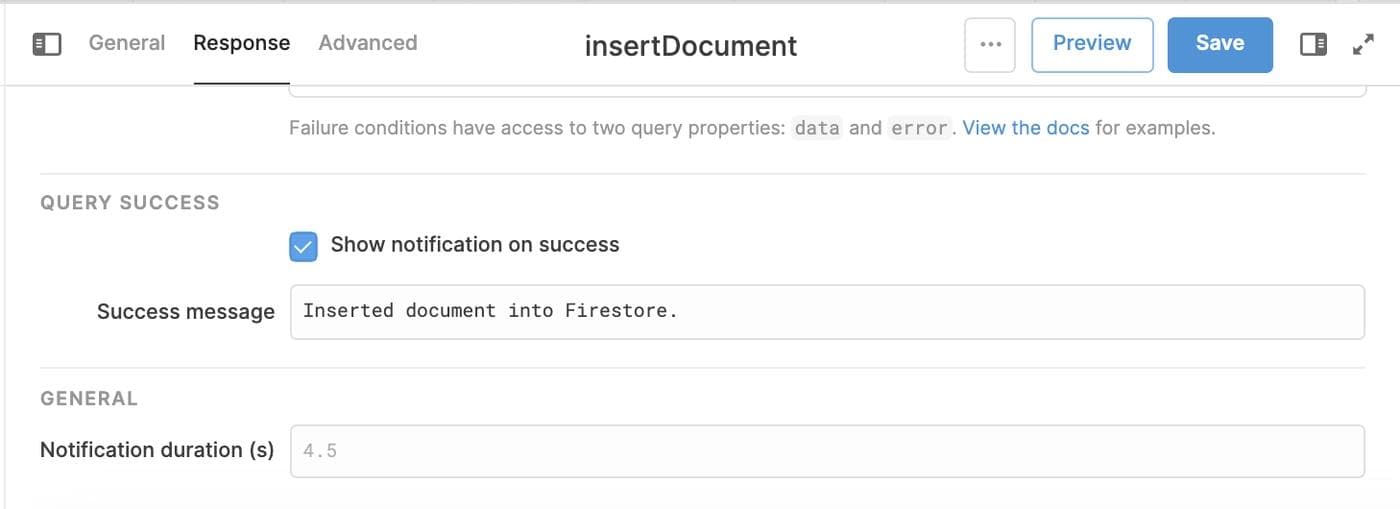Toggle the left sidebar panel icon
This screenshot has width=1400, height=509.
click(x=47, y=44)
